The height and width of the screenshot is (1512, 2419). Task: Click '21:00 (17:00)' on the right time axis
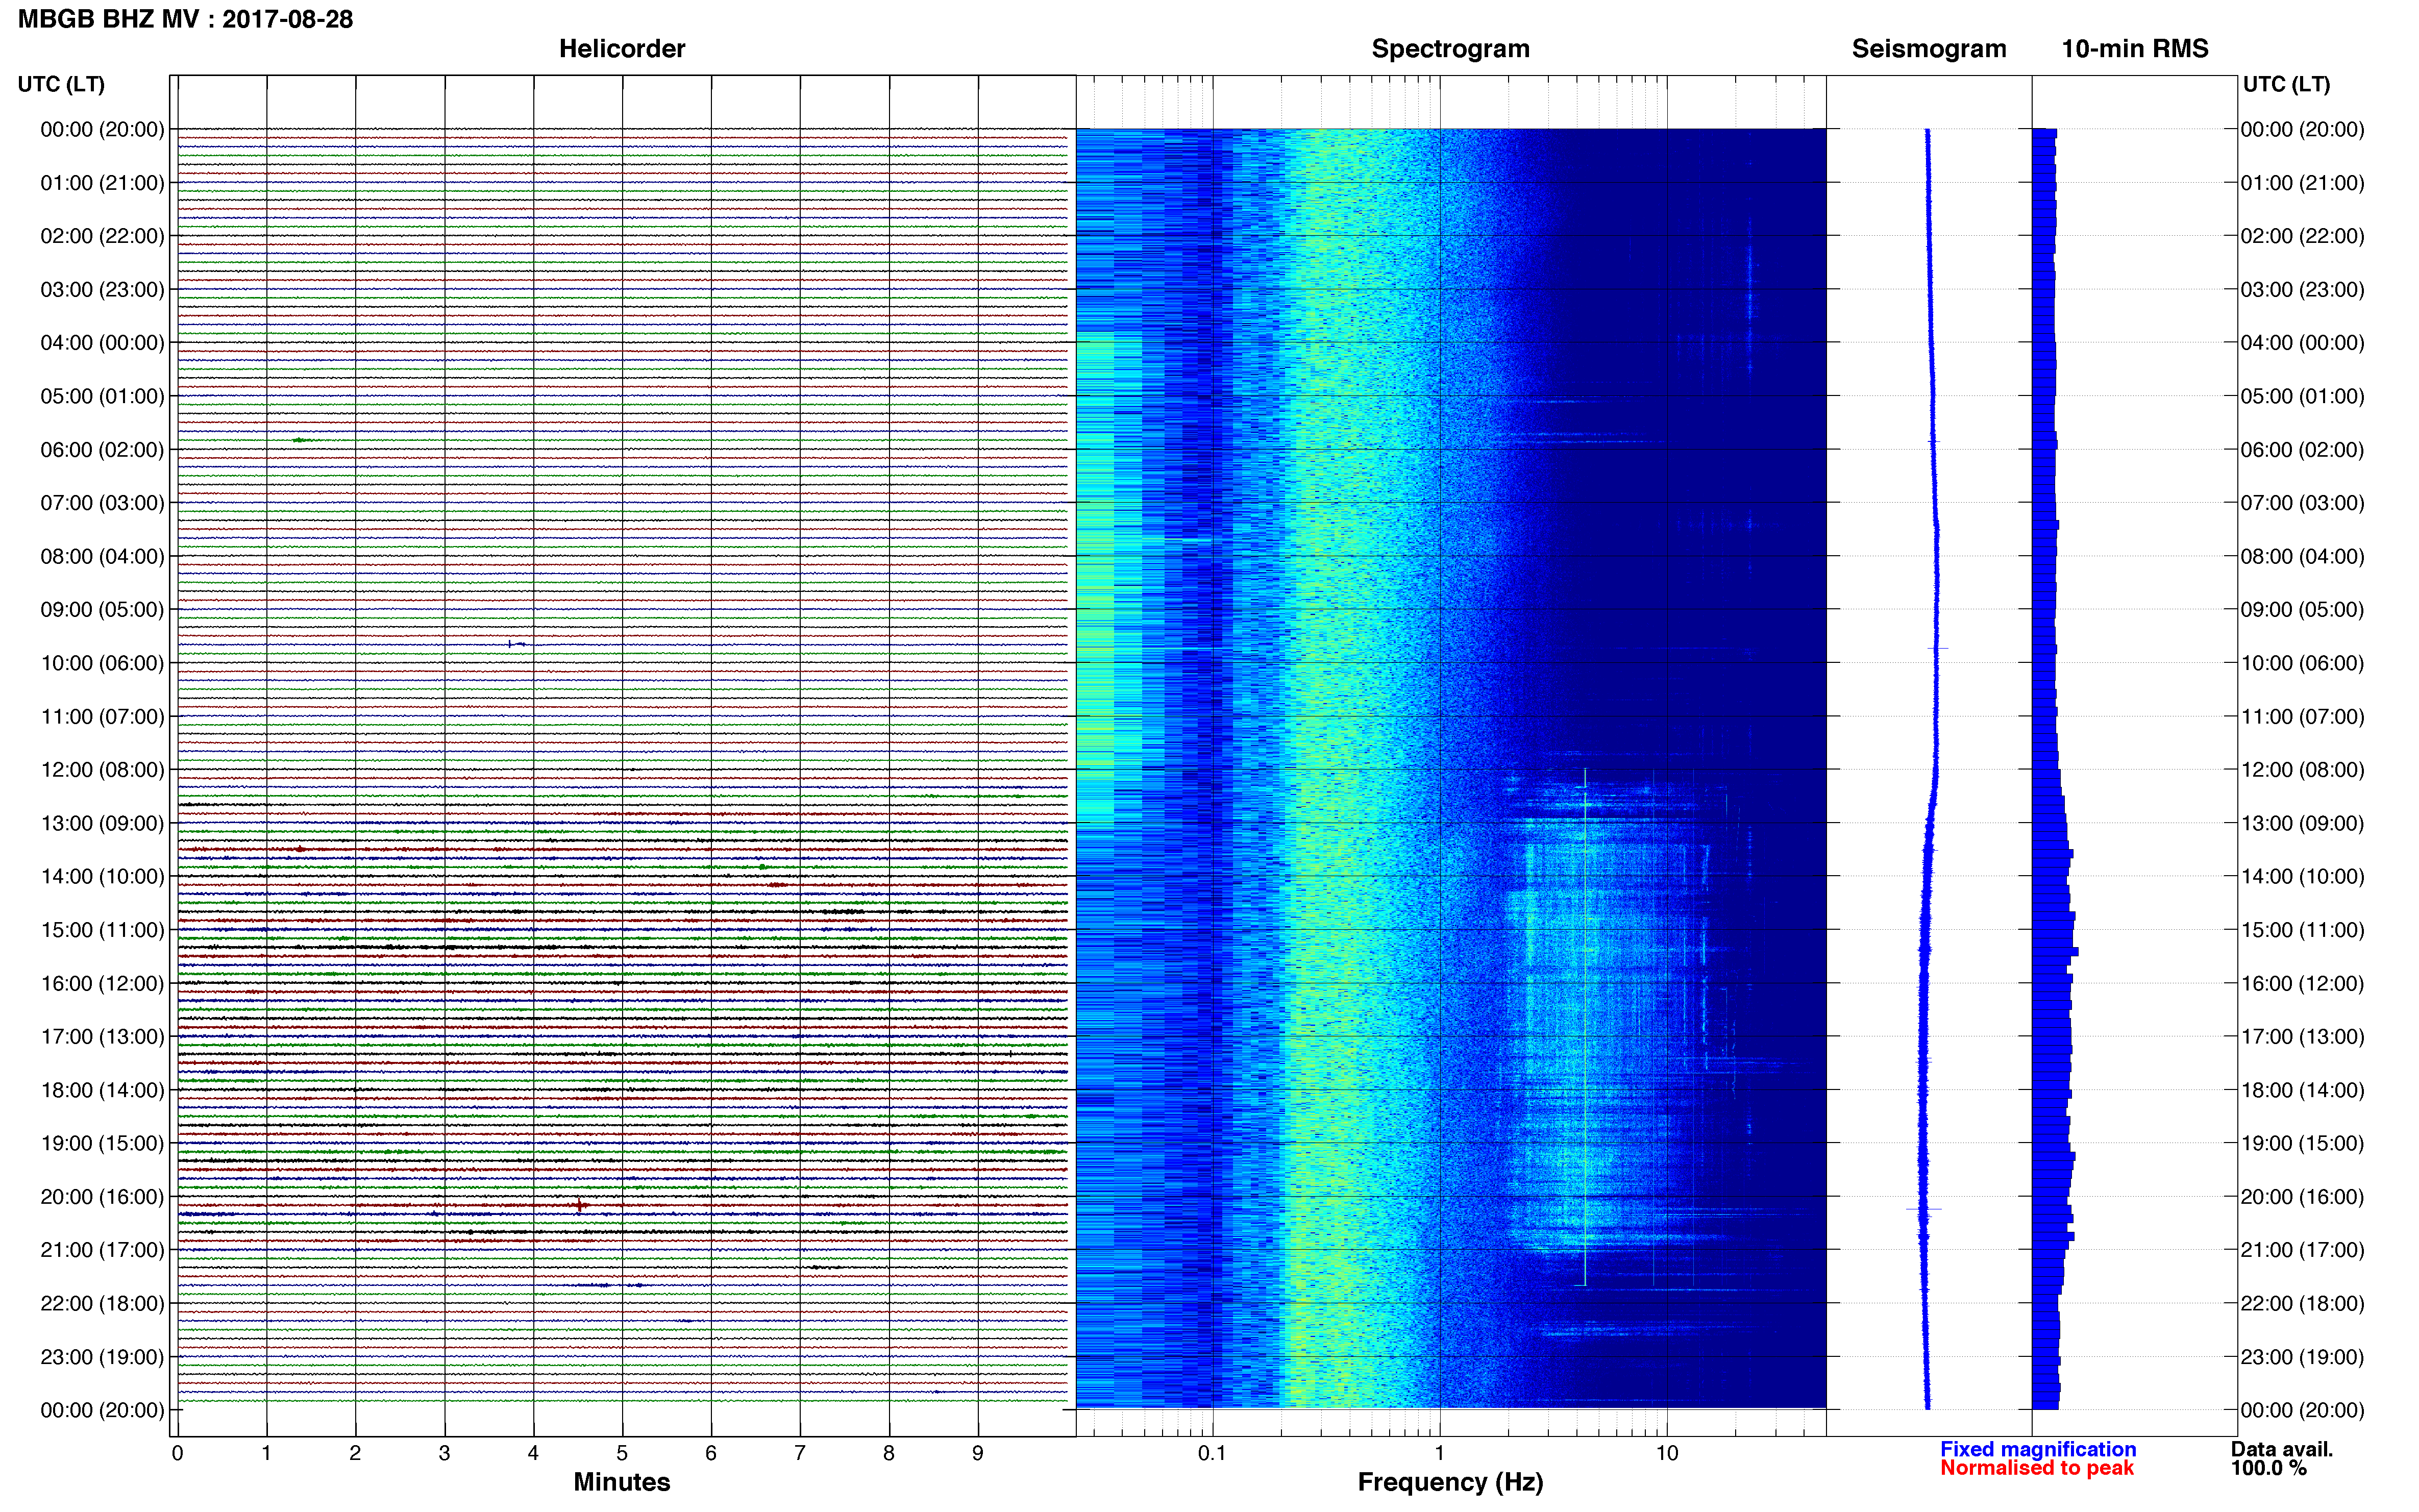[2302, 1250]
